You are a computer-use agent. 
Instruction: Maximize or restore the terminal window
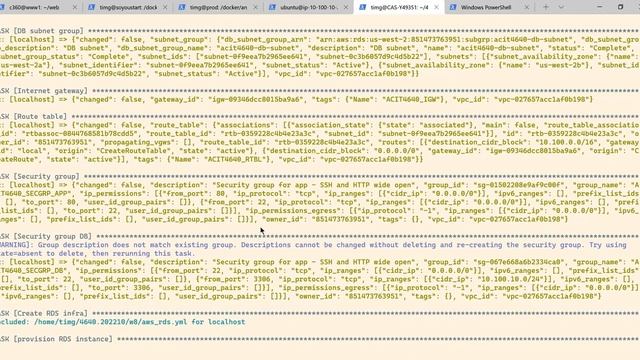(620, 7)
